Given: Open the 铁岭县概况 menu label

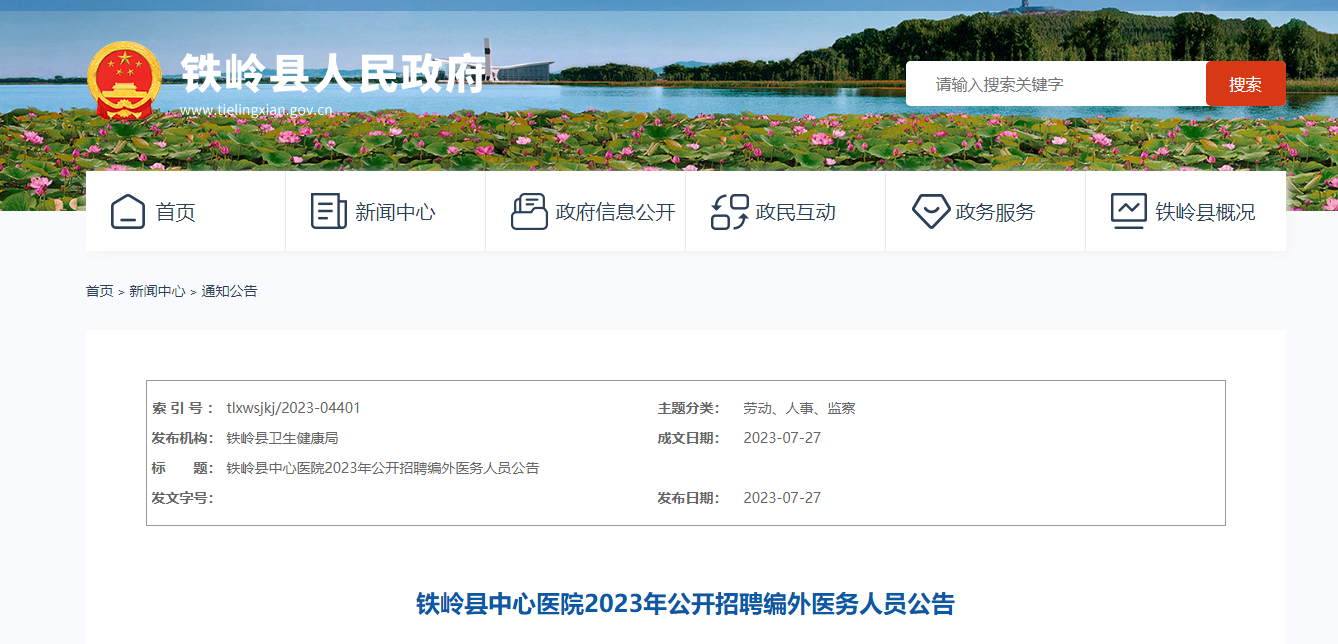Looking at the screenshot, I should [1205, 212].
